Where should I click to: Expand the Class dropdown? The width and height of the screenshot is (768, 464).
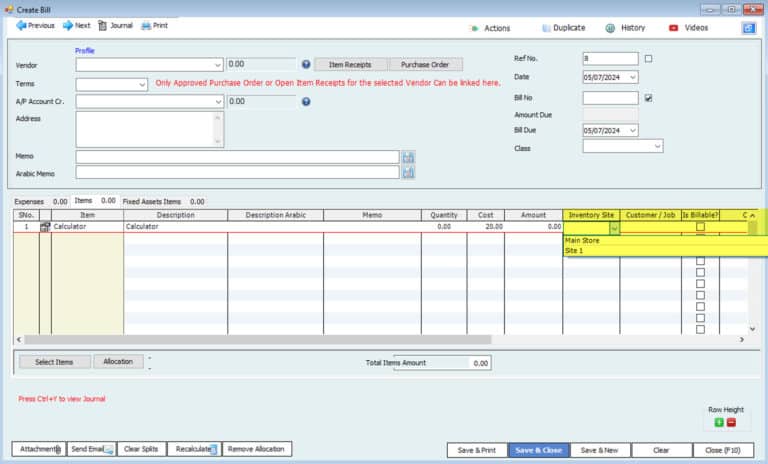click(657, 146)
